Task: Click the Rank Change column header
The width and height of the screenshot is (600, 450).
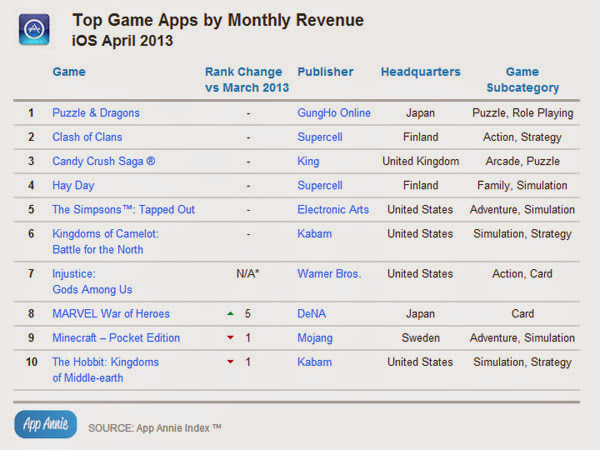Action: 247,80
